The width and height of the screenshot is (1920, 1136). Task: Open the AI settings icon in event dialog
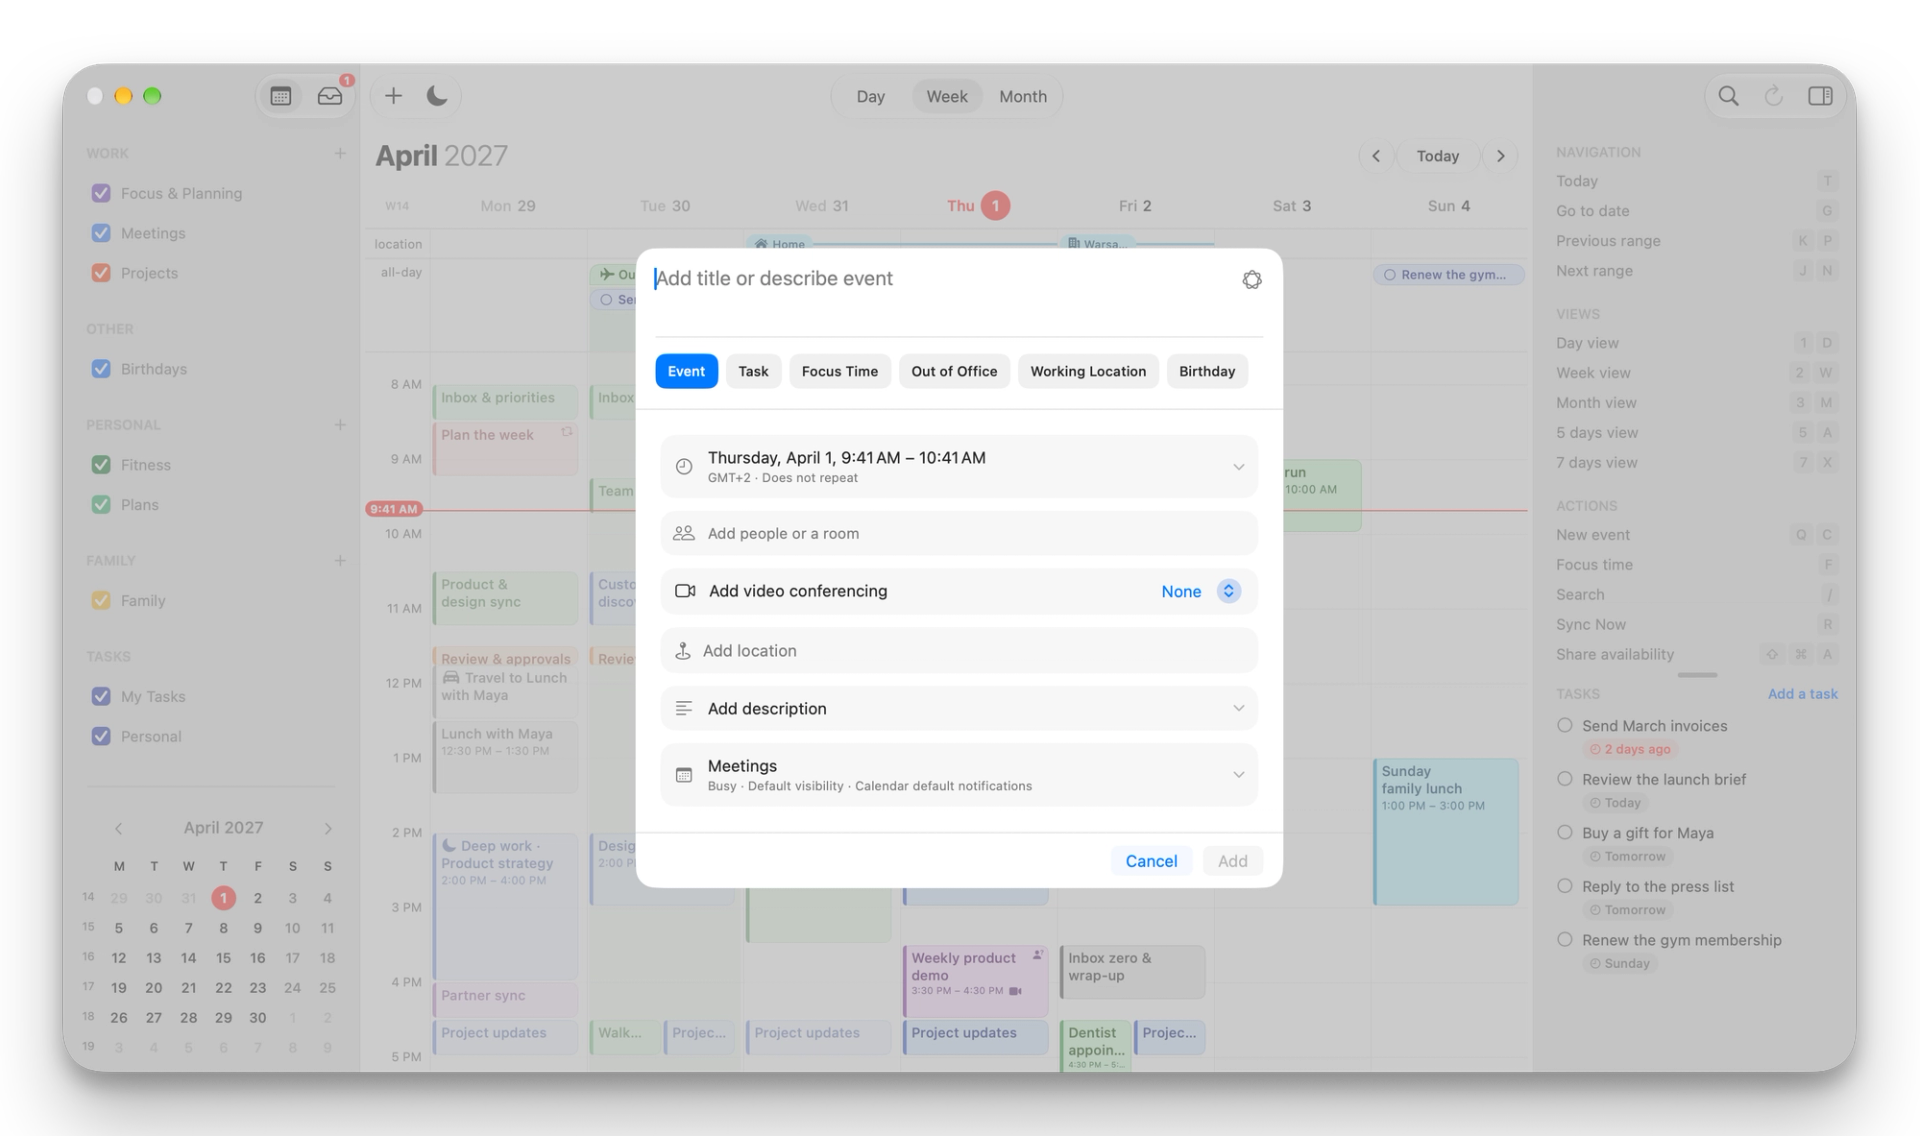1251,280
